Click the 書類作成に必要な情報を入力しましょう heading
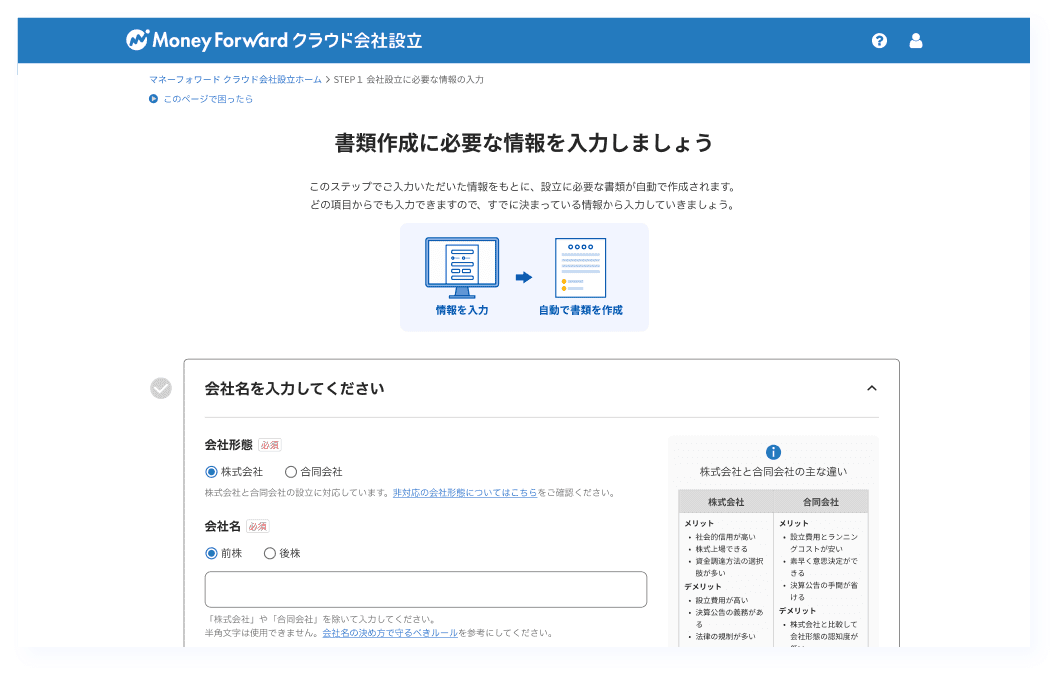Image resolution: width=1062 pixels, height=680 pixels. (524, 143)
